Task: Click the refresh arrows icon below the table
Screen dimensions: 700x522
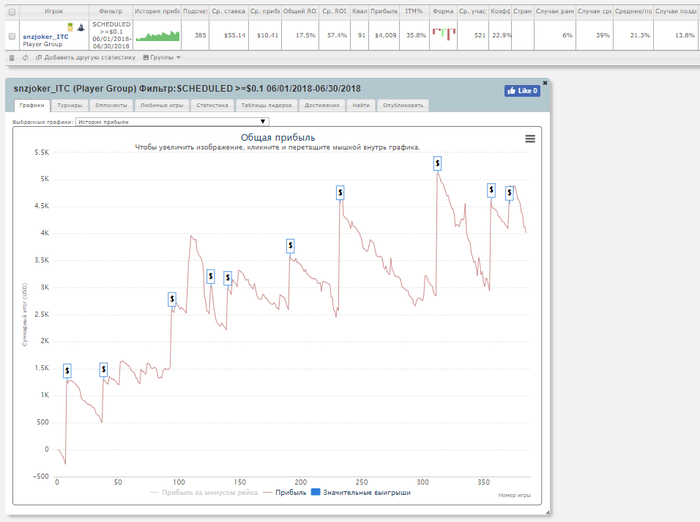Action: tap(25, 58)
